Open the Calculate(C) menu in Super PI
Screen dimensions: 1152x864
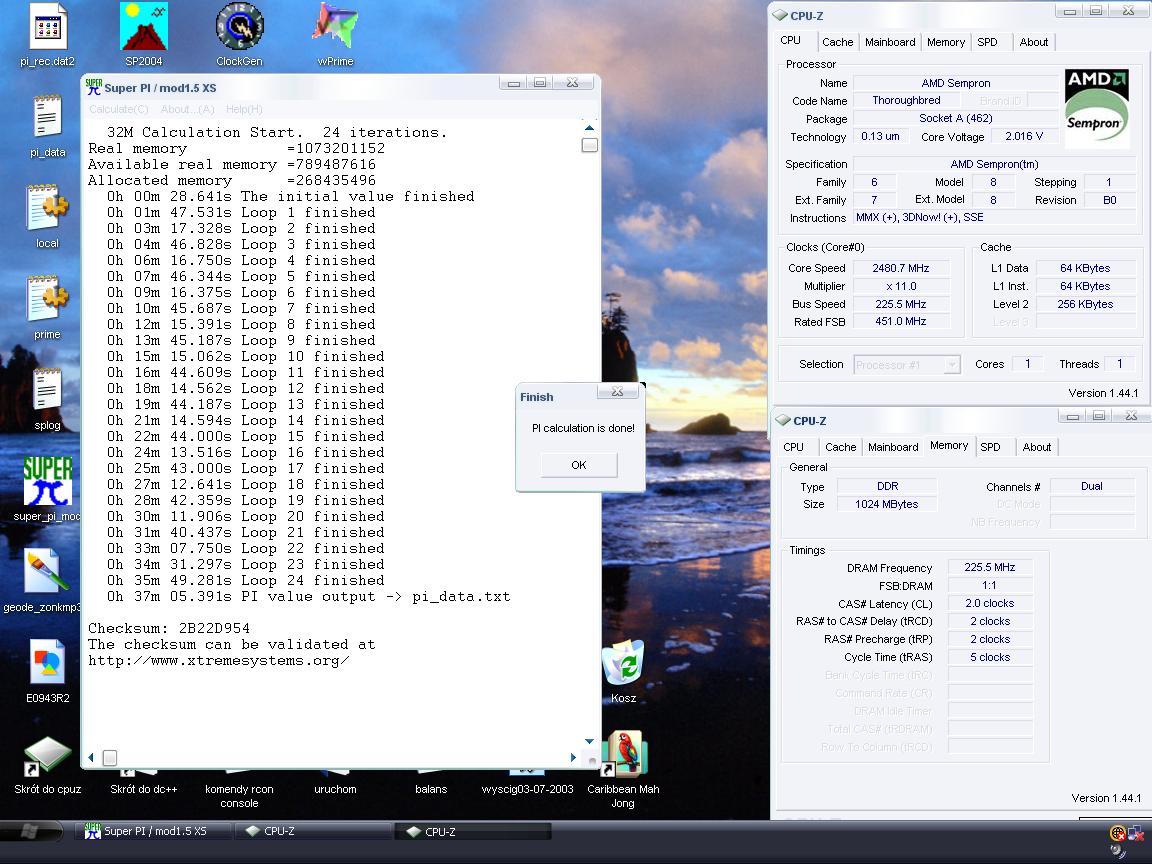click(119, 109)
